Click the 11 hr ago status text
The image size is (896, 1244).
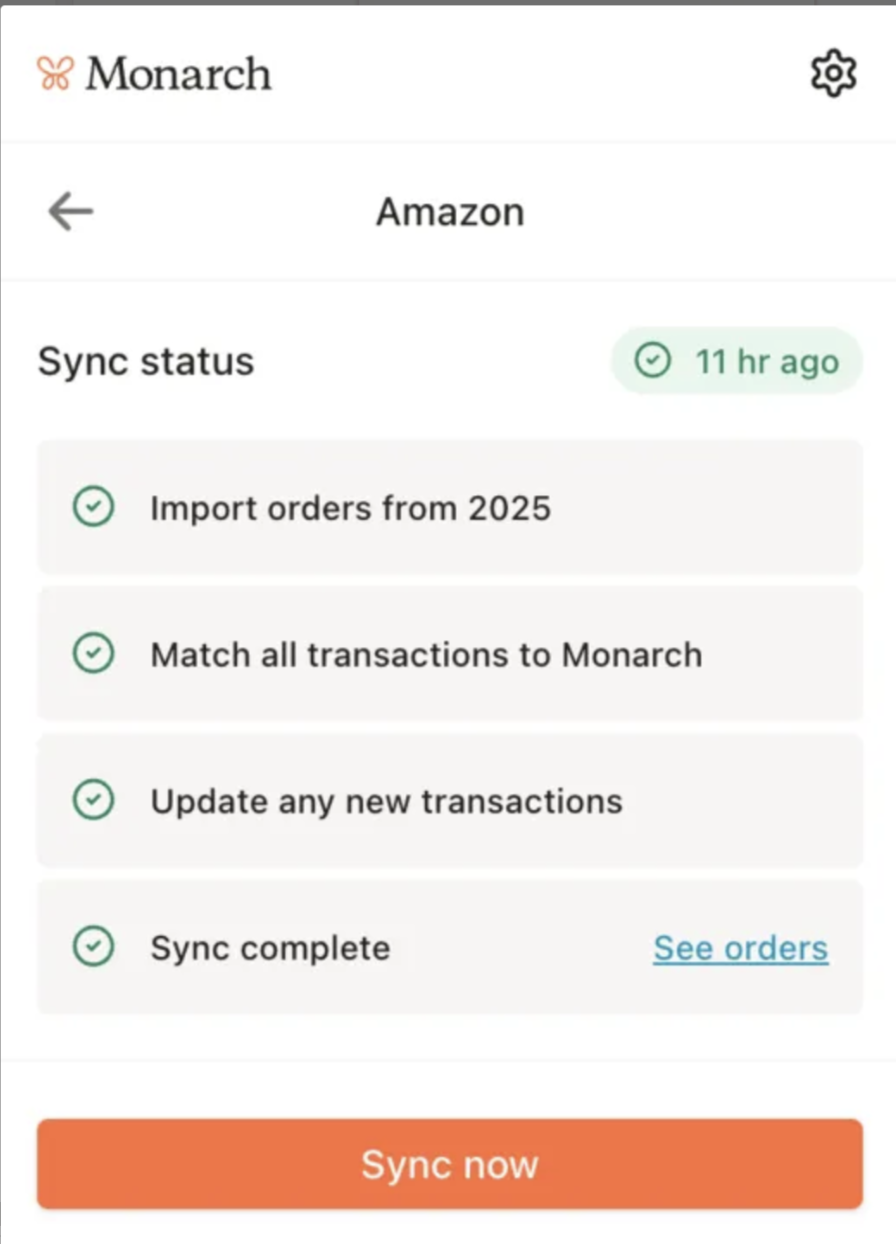[x=766, y=361]
